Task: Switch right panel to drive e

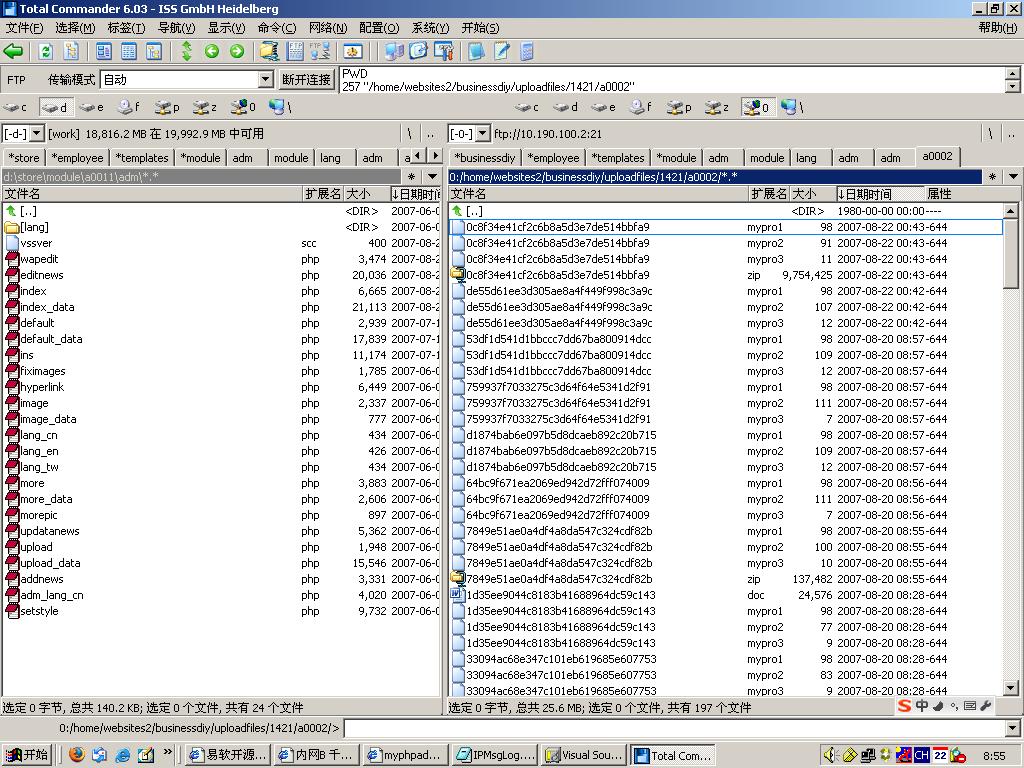Action: [x=602, y=107]
